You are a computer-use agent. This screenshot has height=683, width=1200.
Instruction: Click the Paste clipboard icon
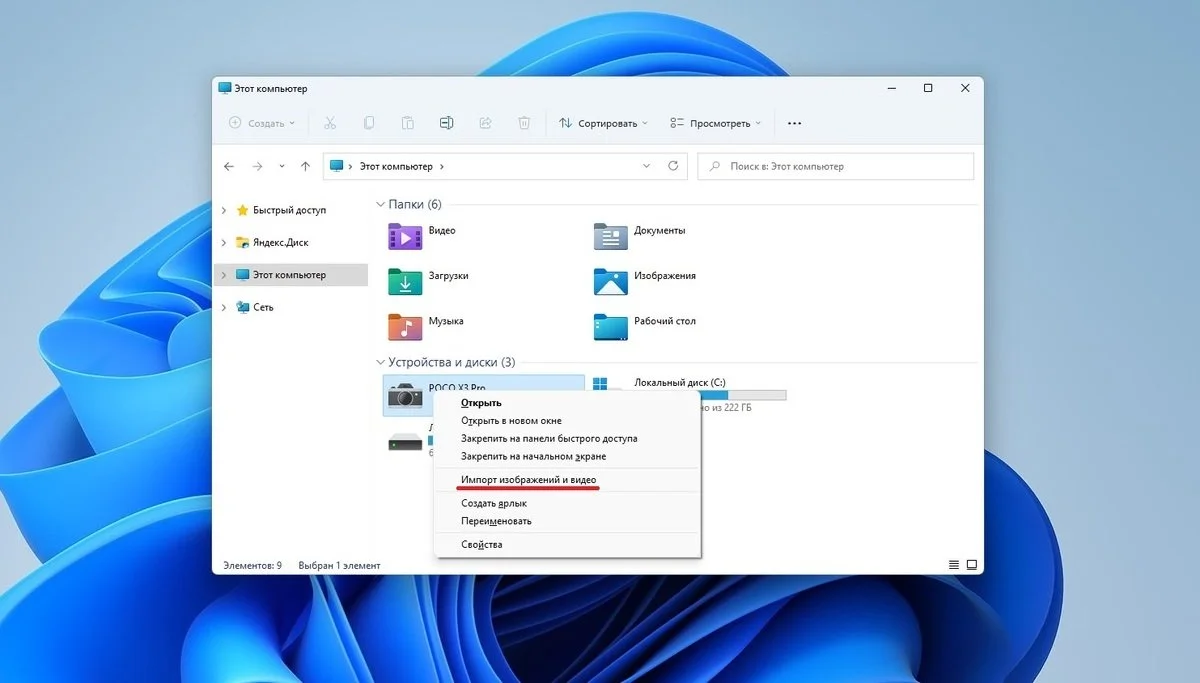click(408, 123)
